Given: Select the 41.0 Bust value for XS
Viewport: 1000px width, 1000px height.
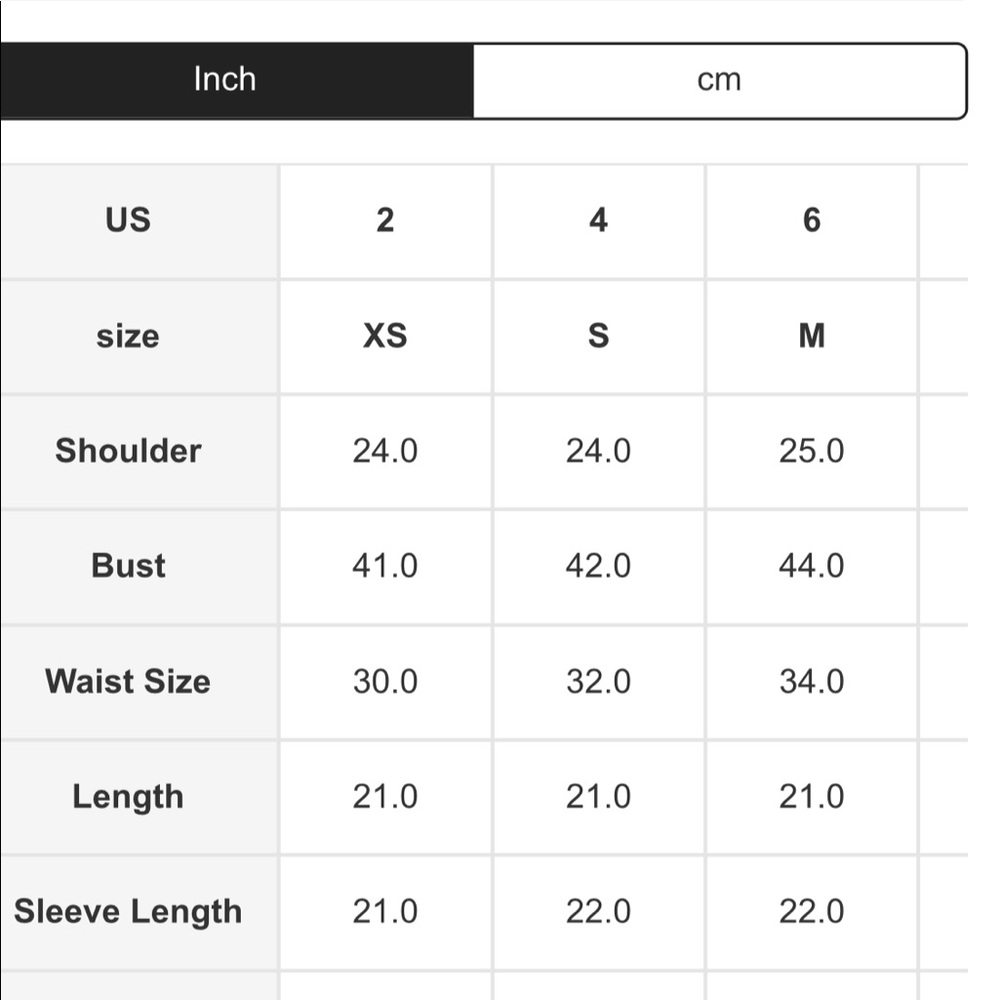Looking at the screenshot, I should 385,566.
